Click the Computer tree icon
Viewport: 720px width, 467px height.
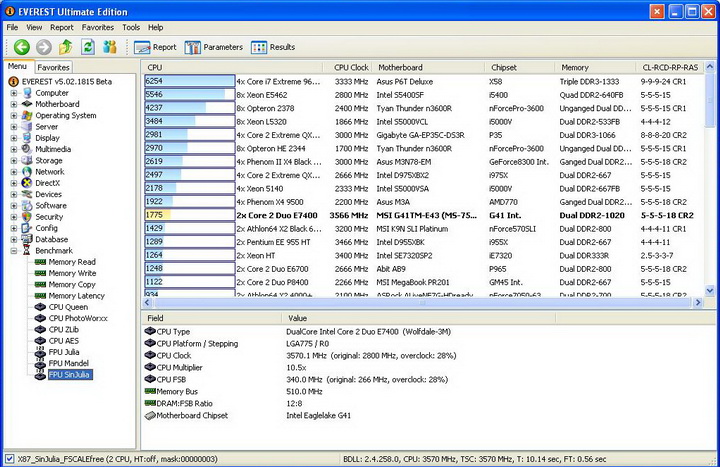[x=27, y=93]
